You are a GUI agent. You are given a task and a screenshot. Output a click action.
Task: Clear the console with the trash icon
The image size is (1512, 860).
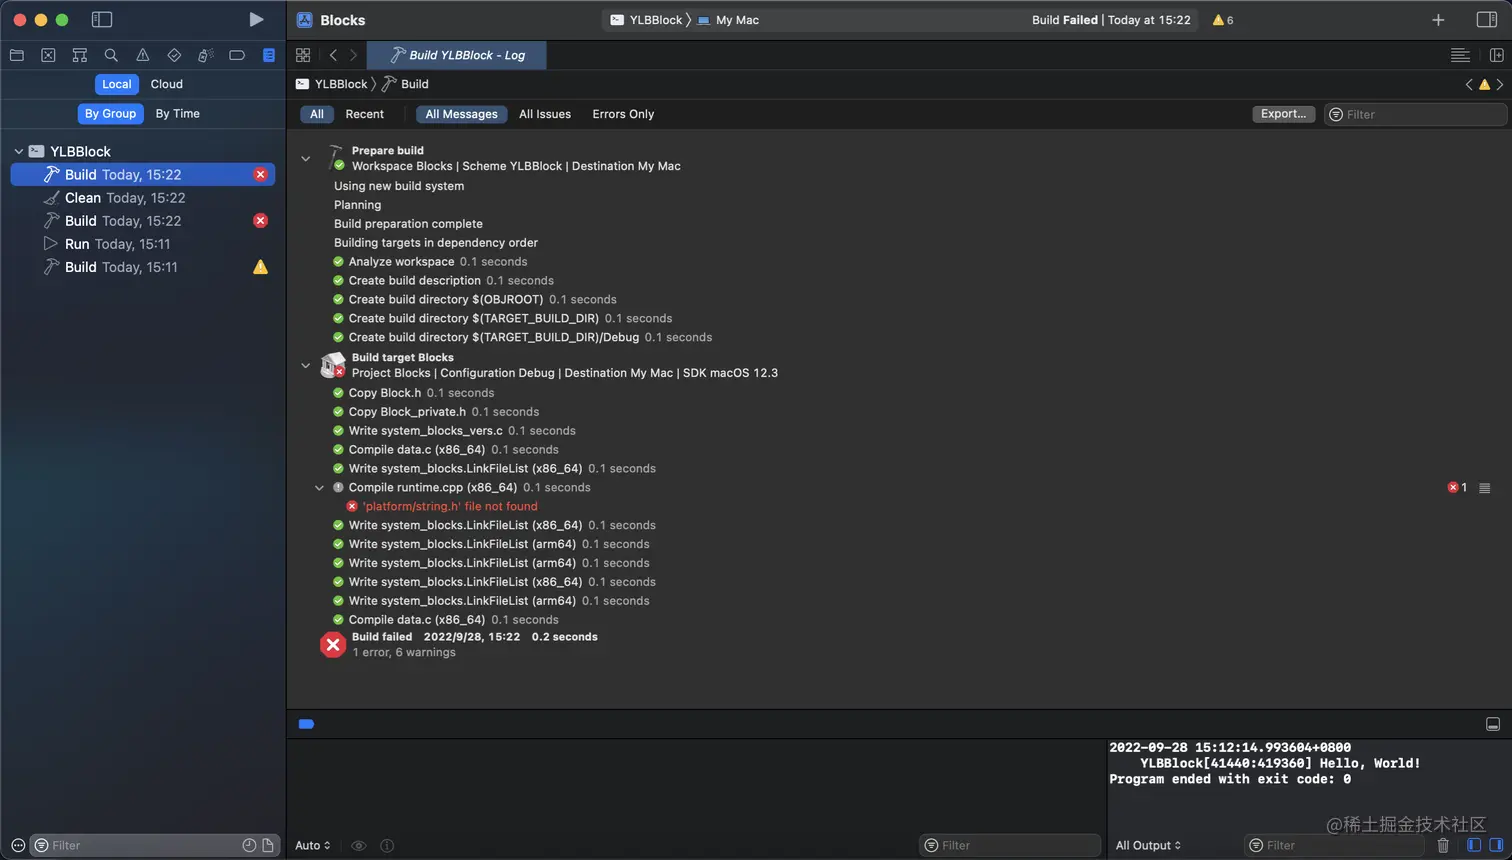[1443, 845]
